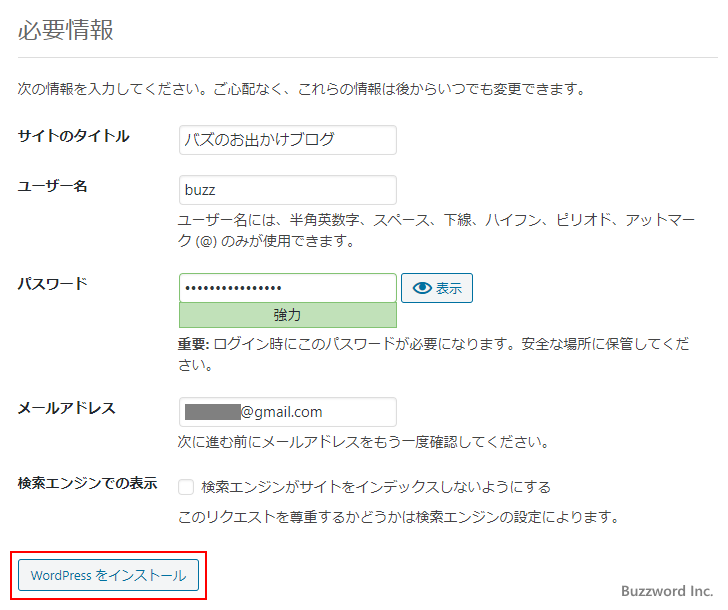This screenshot has height=610, width=728.
Task: Click the 必要情報 heading
Action: [65, 30]
